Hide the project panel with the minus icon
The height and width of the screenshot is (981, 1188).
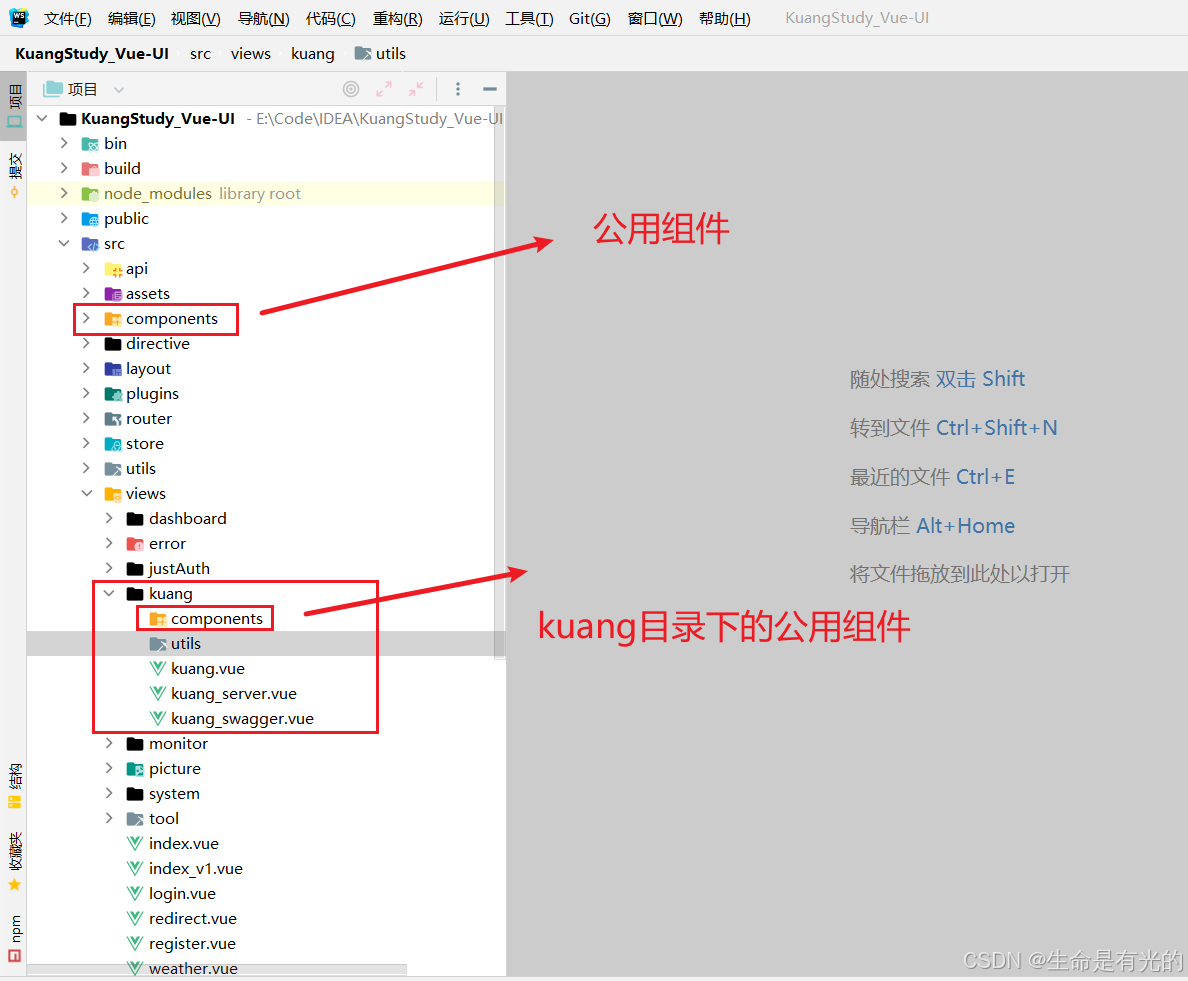tap(490, 89)
